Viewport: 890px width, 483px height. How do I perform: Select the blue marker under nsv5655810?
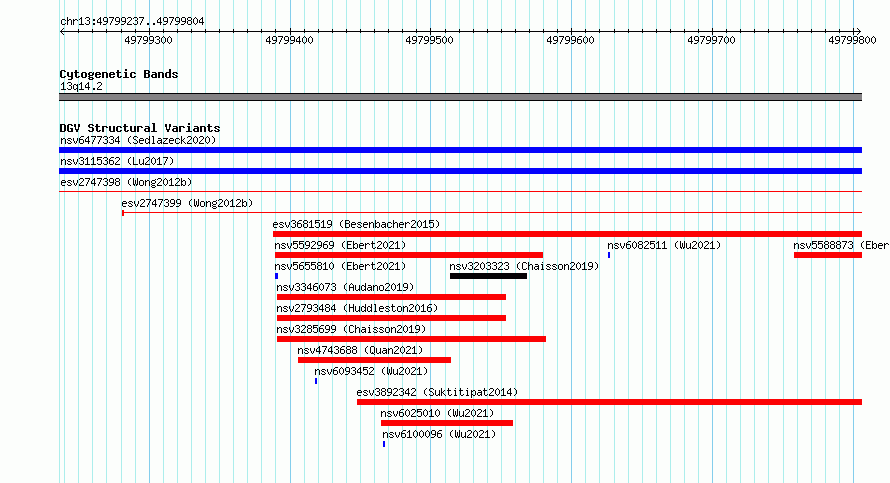276,276
